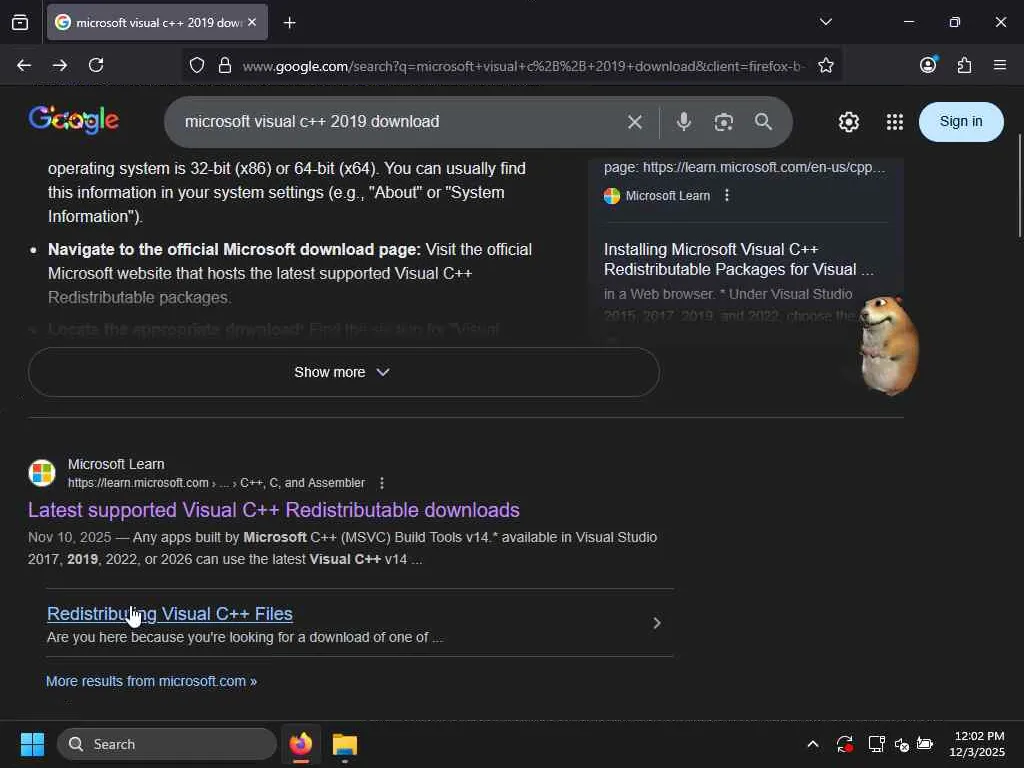Clear the search query with X
This screenshot has height=768, width=1024.
pos(634,122)
